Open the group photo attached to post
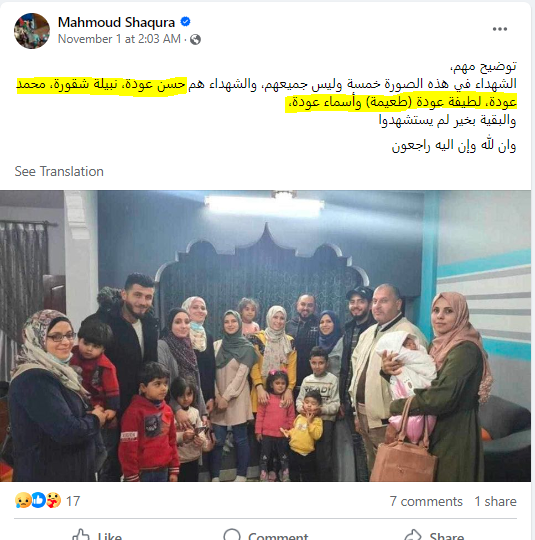This screenshot has height=540, width=535. pos(265,336)
